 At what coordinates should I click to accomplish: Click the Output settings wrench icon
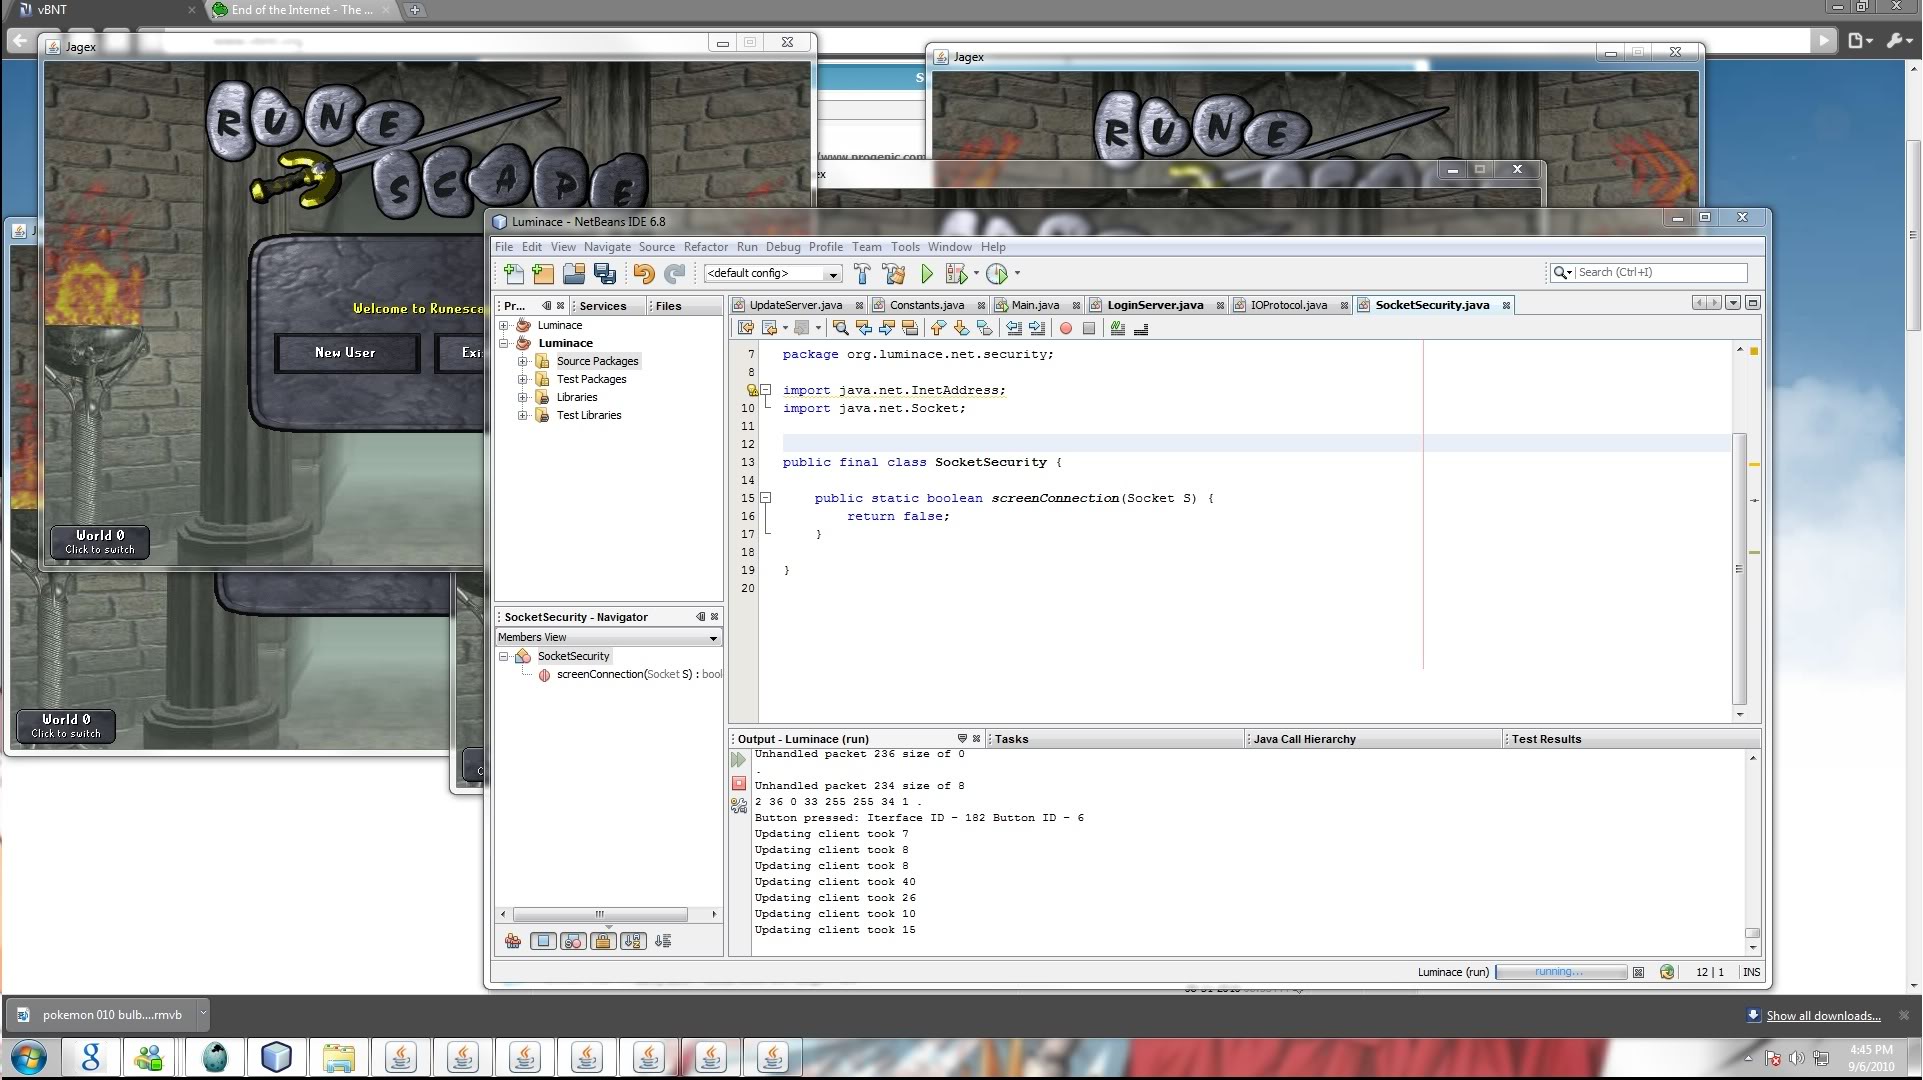(x=739, y=805)
